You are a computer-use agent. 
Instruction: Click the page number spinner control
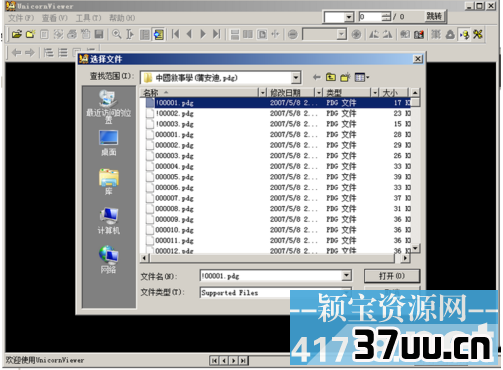386,16
